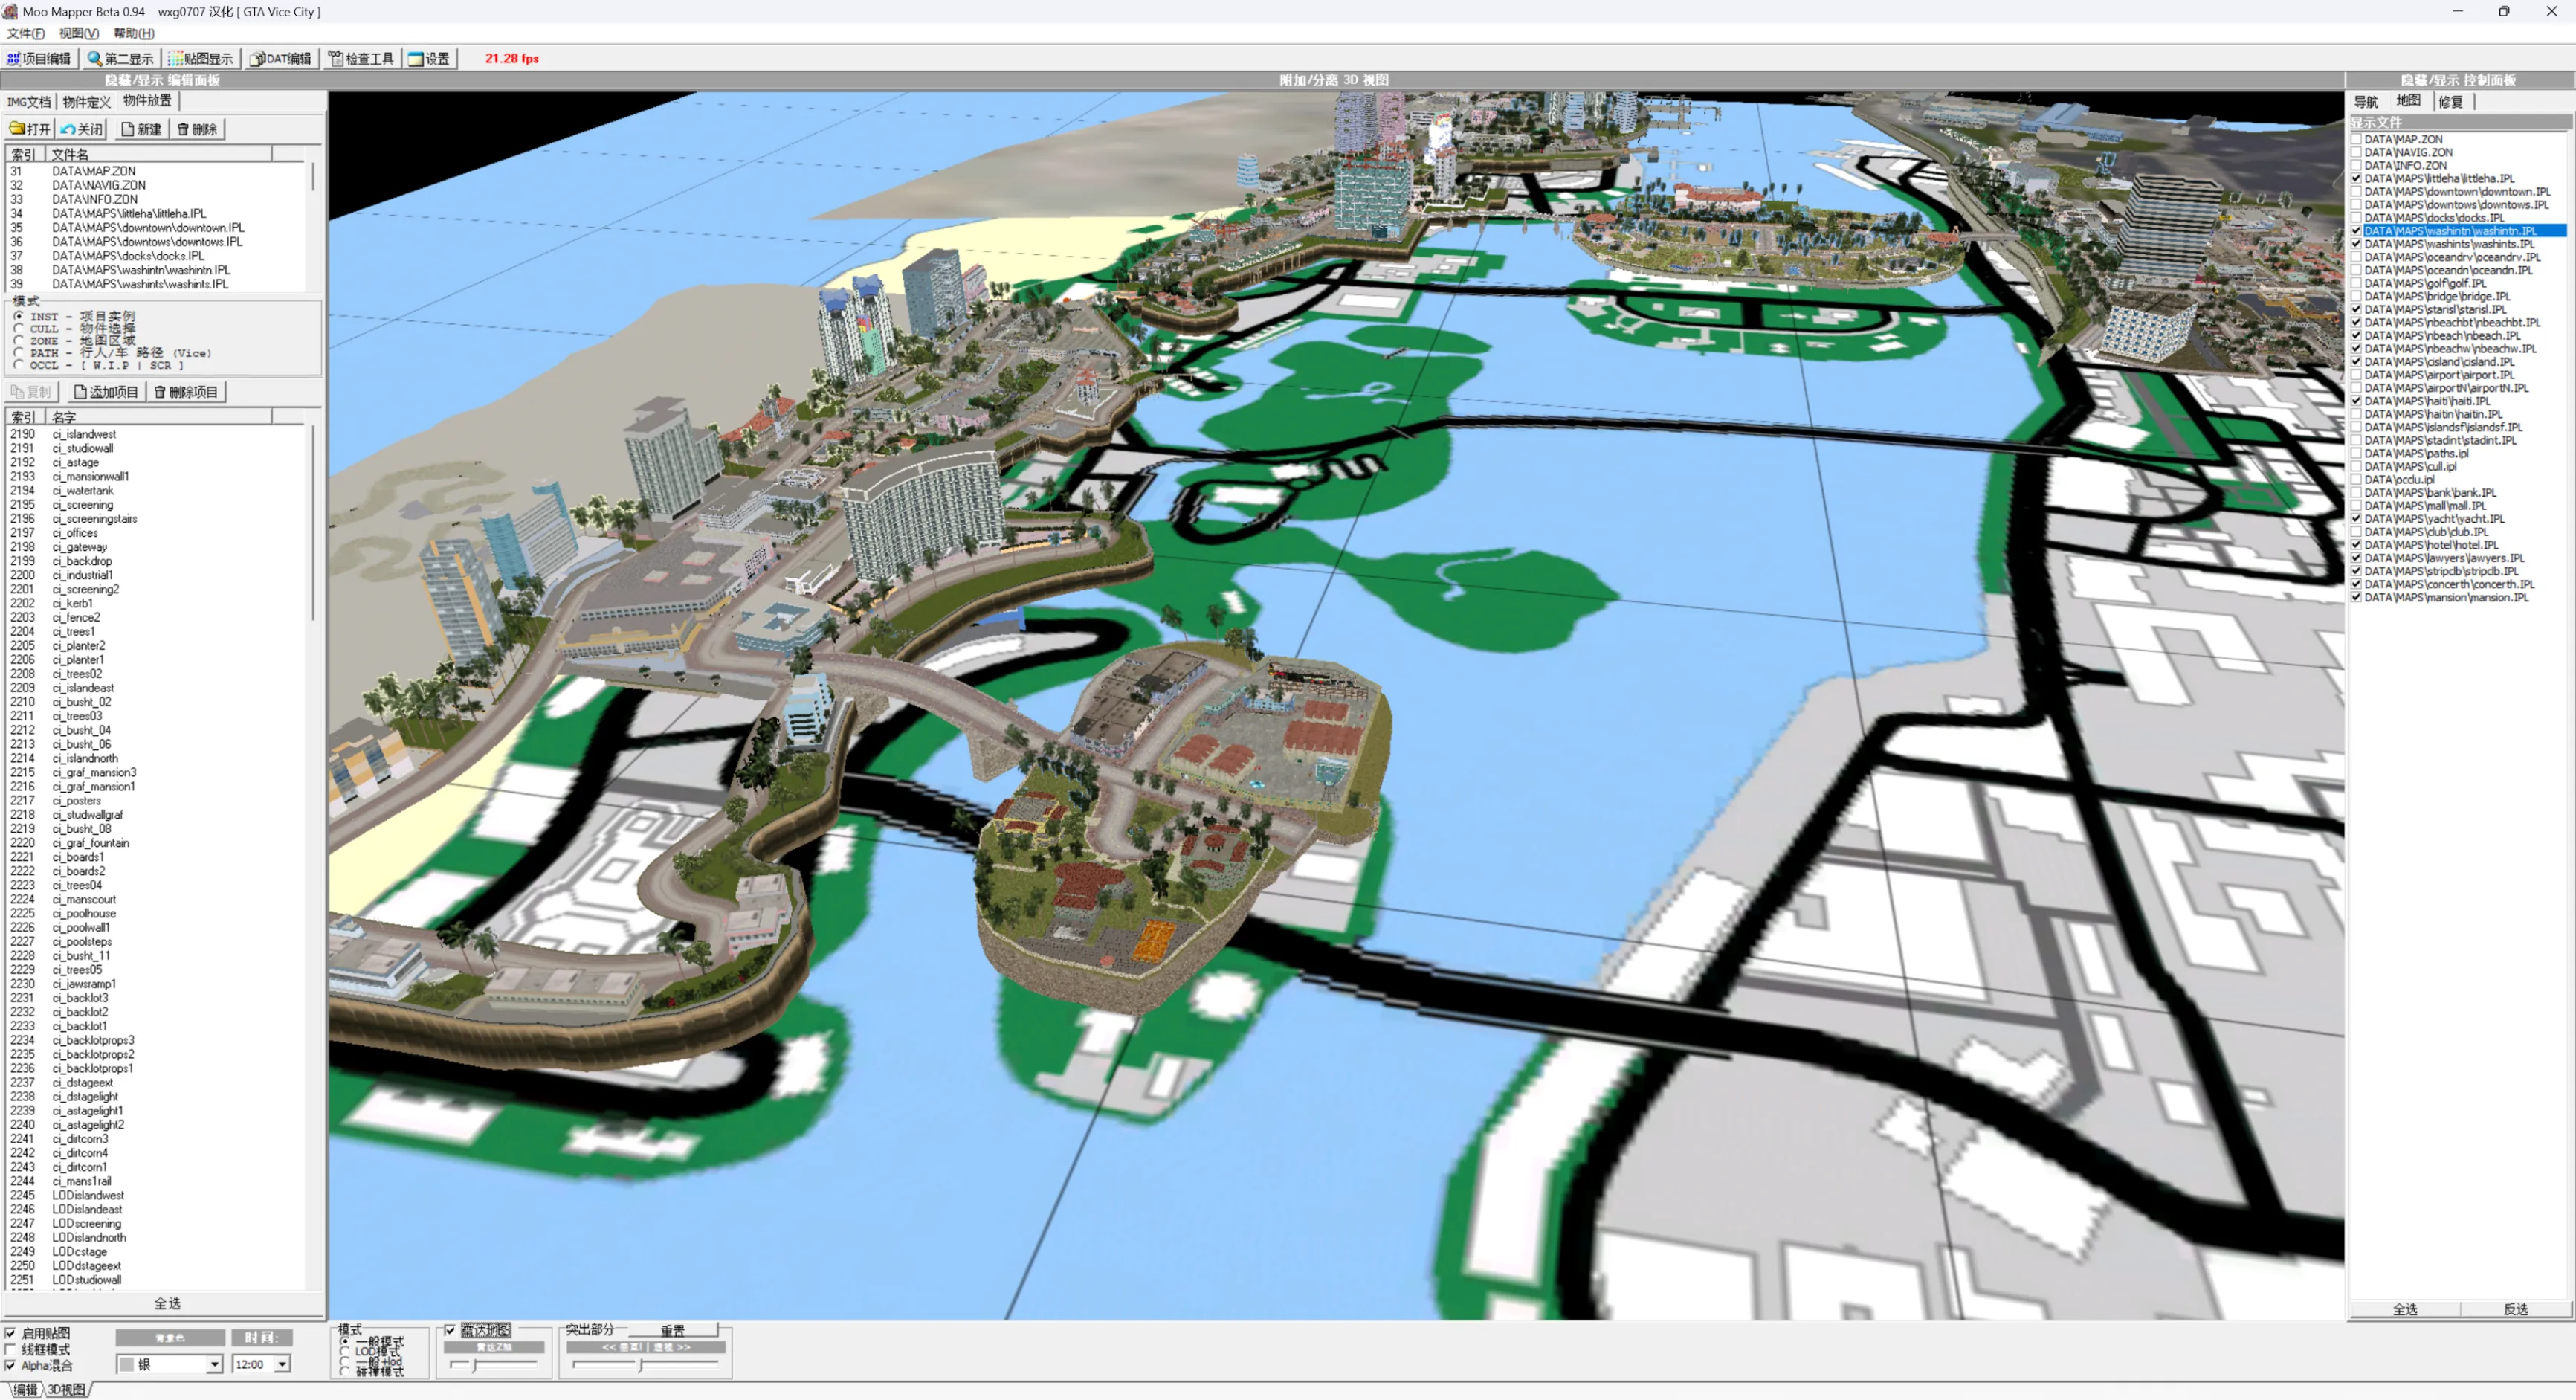This screenshot has height=1400, width=2576.
Task: Click the 删除 trash button above file list
Action: point(197,129)
